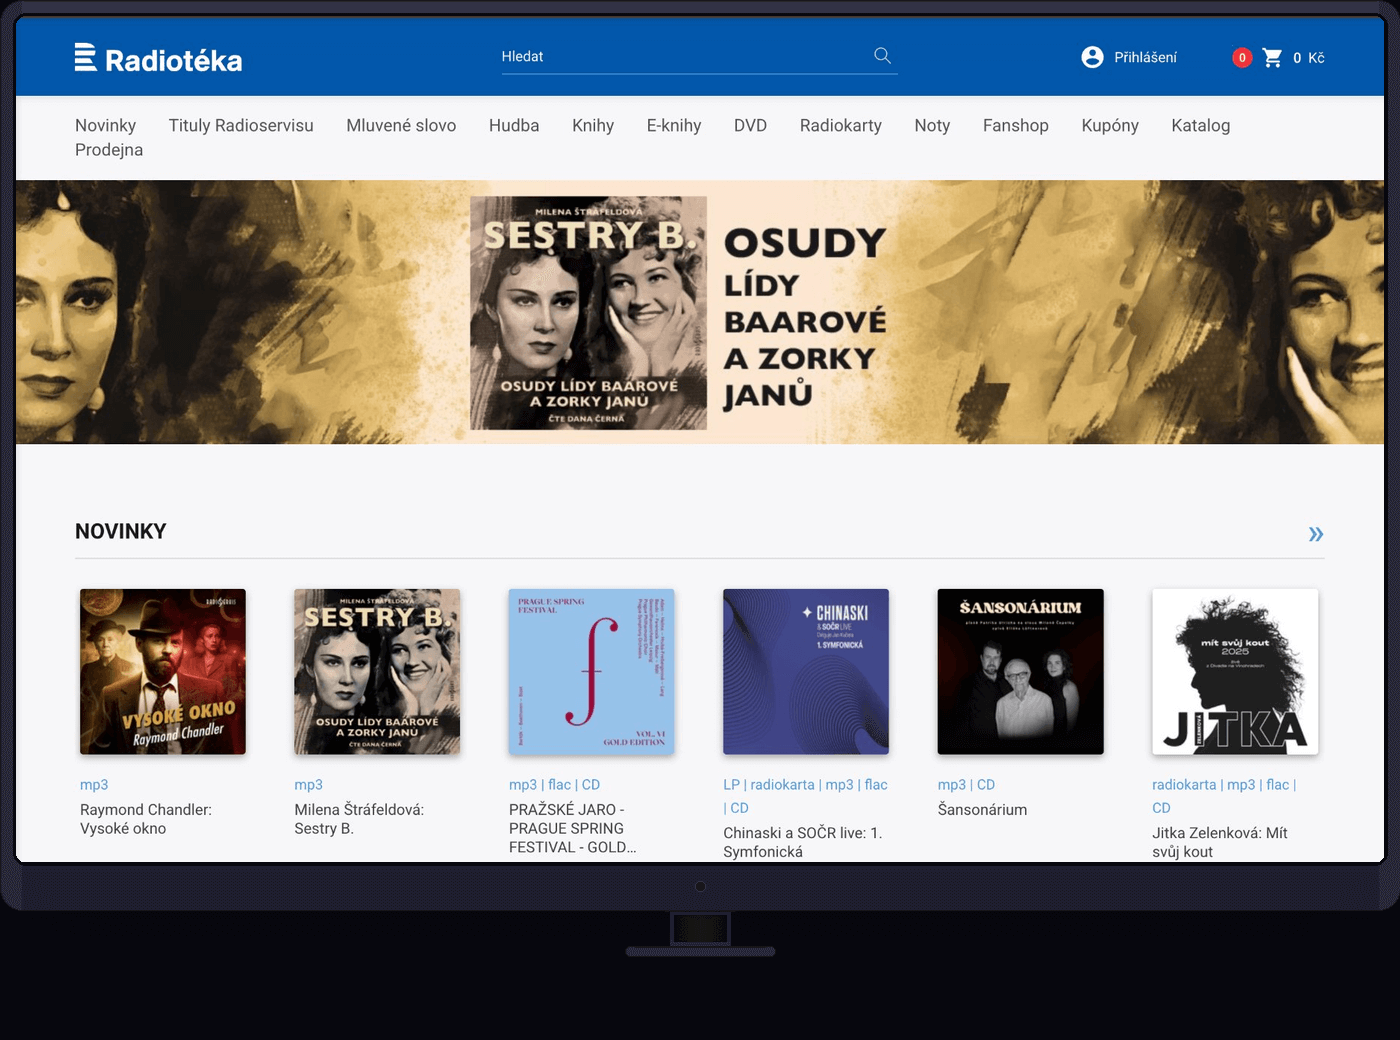Screen dimensions: 1400x1040
Task: Open the Šansonárium cover thumbnail
Action: 1020,672
